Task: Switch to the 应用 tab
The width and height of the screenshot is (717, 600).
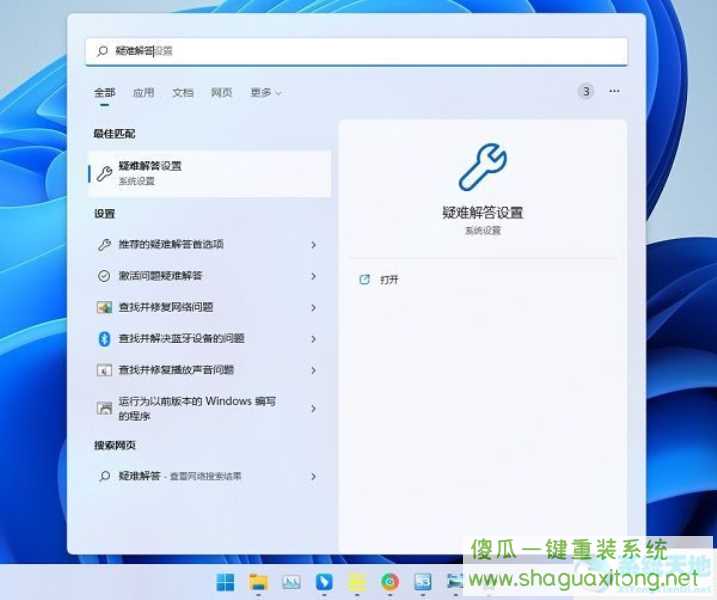Action: click(x=144, y=93)
